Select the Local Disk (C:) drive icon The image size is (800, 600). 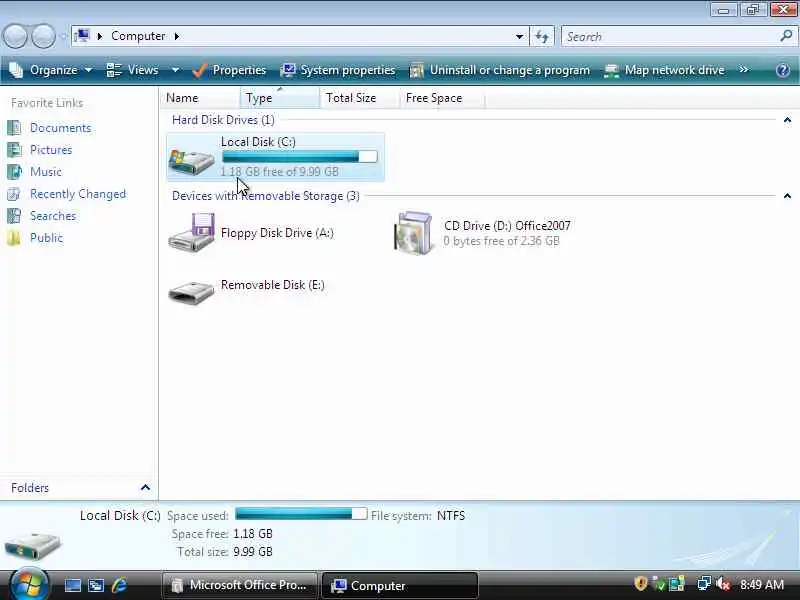[x=191, y=161]
